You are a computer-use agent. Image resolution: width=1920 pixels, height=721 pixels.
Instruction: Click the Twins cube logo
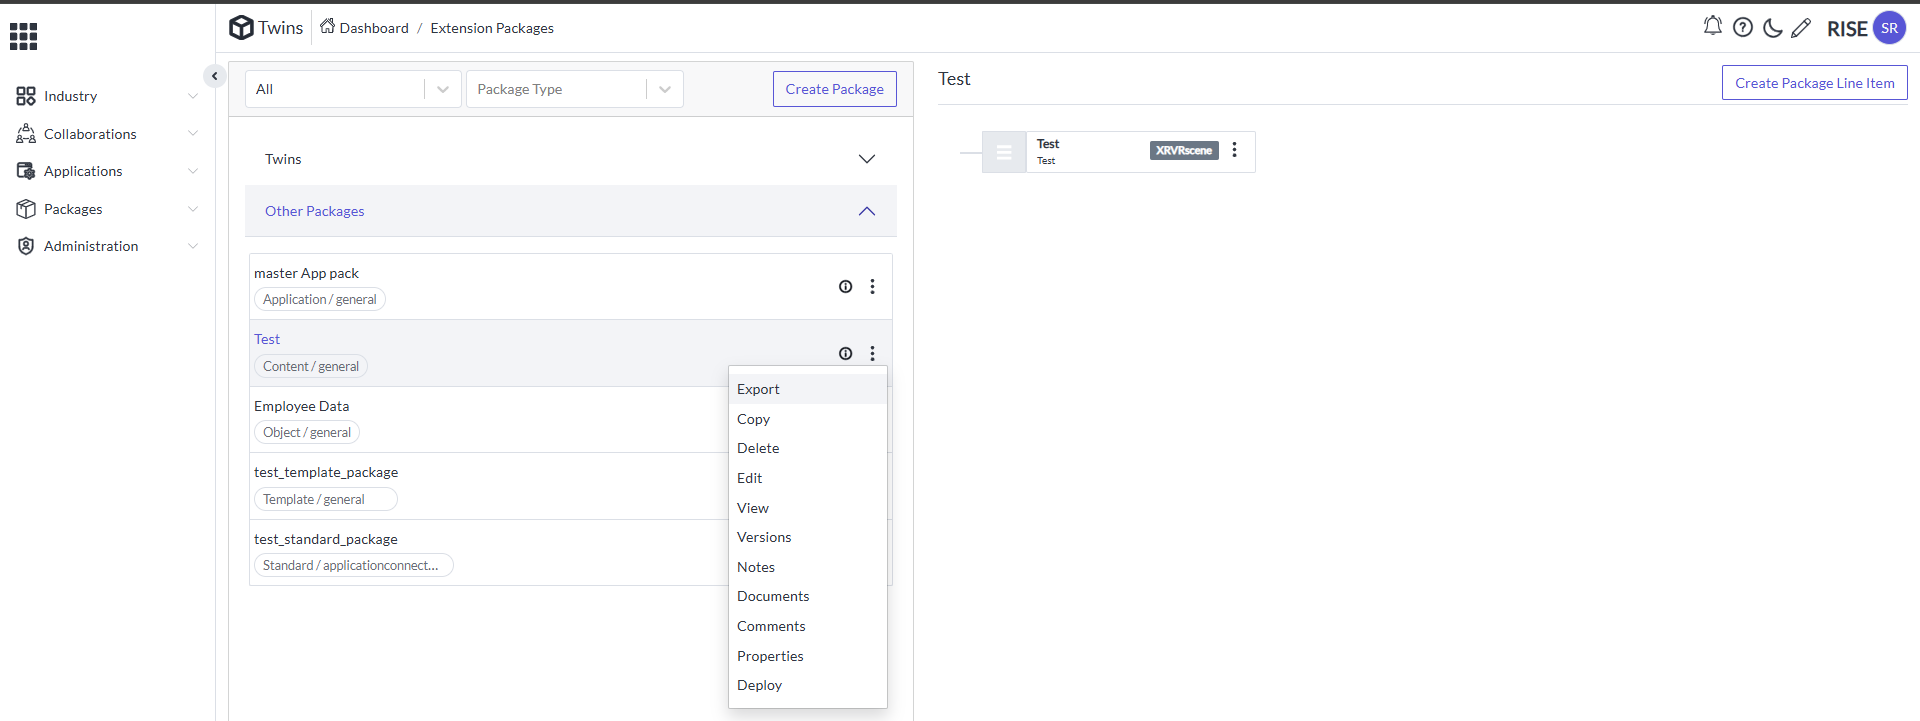241,28
